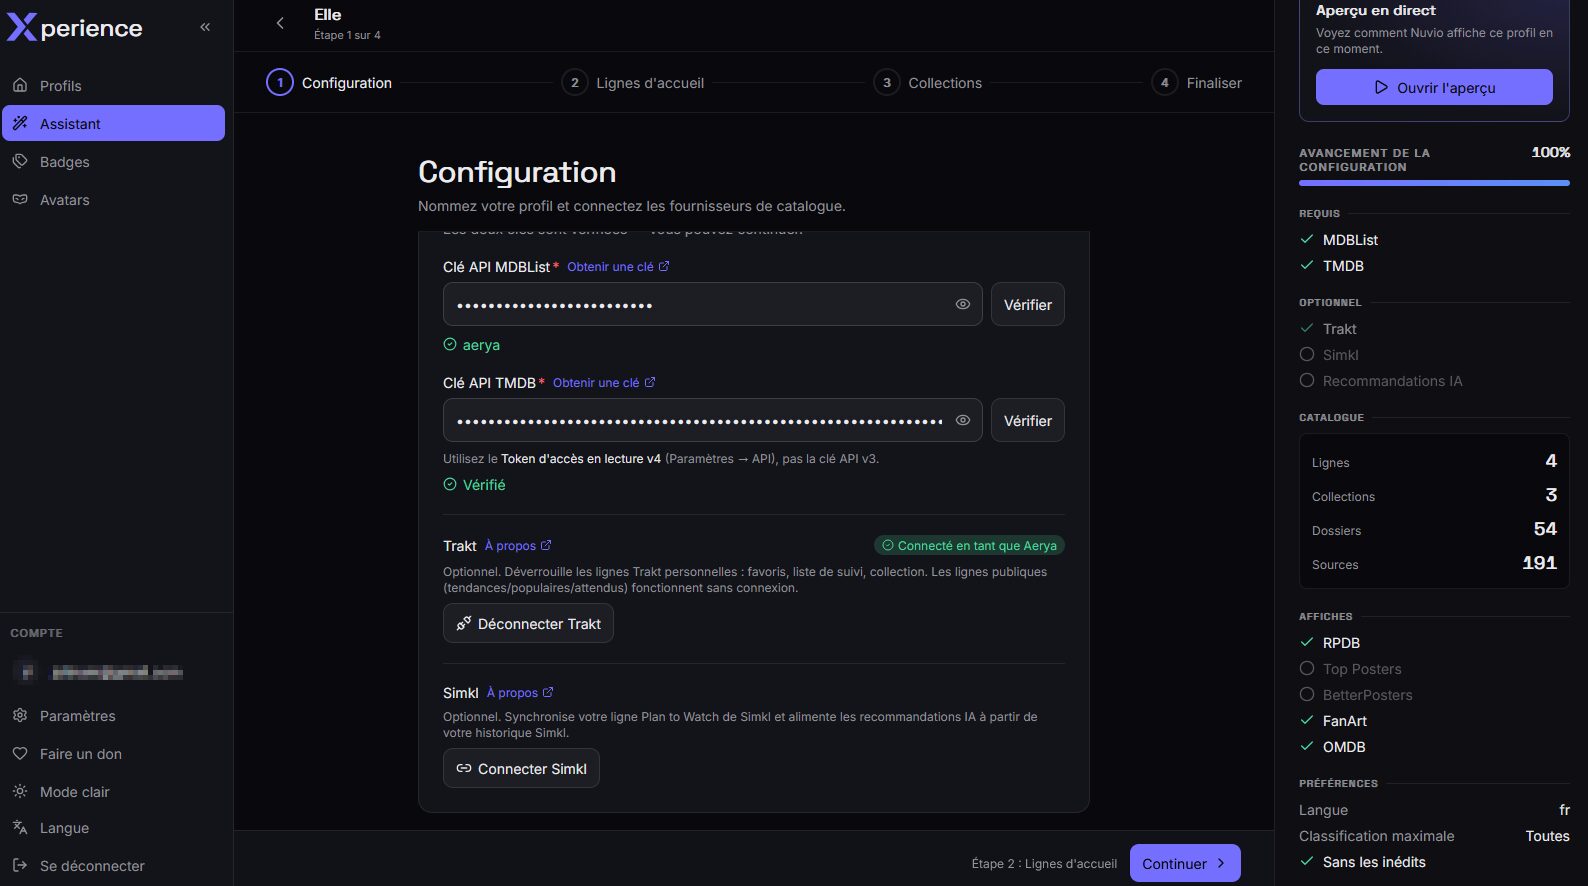Click the MDBList required checkmark
The image size is (1588, 886).
(1307, 239)
